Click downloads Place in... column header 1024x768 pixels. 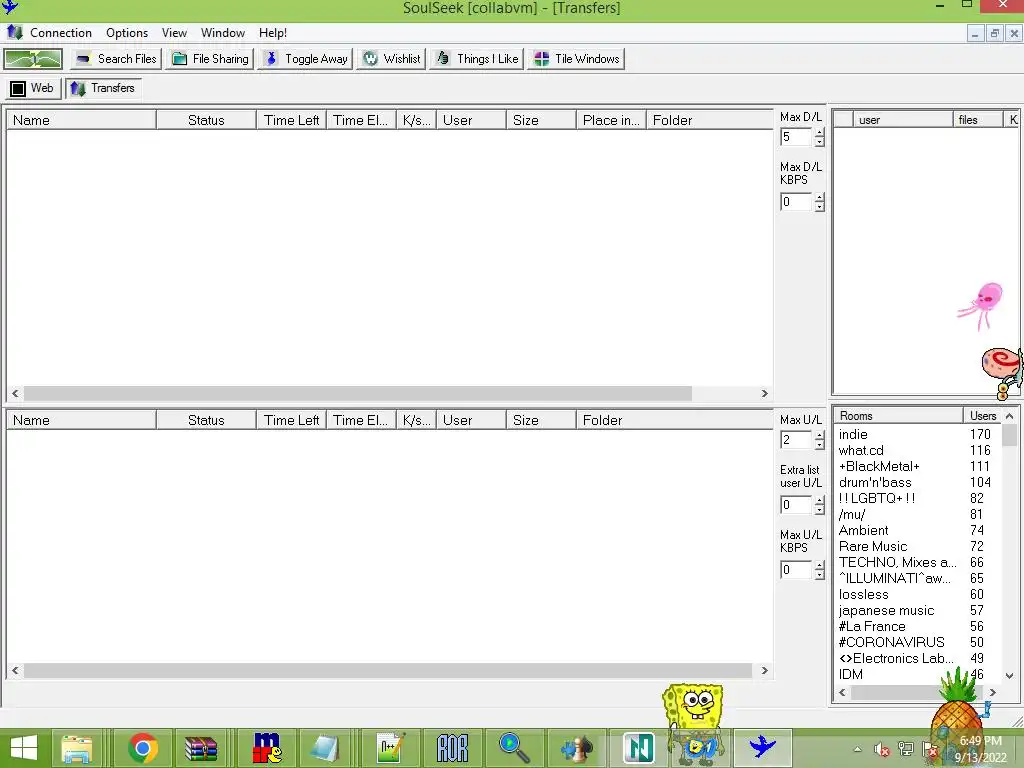pyautogui.click(x=611, y=120)
